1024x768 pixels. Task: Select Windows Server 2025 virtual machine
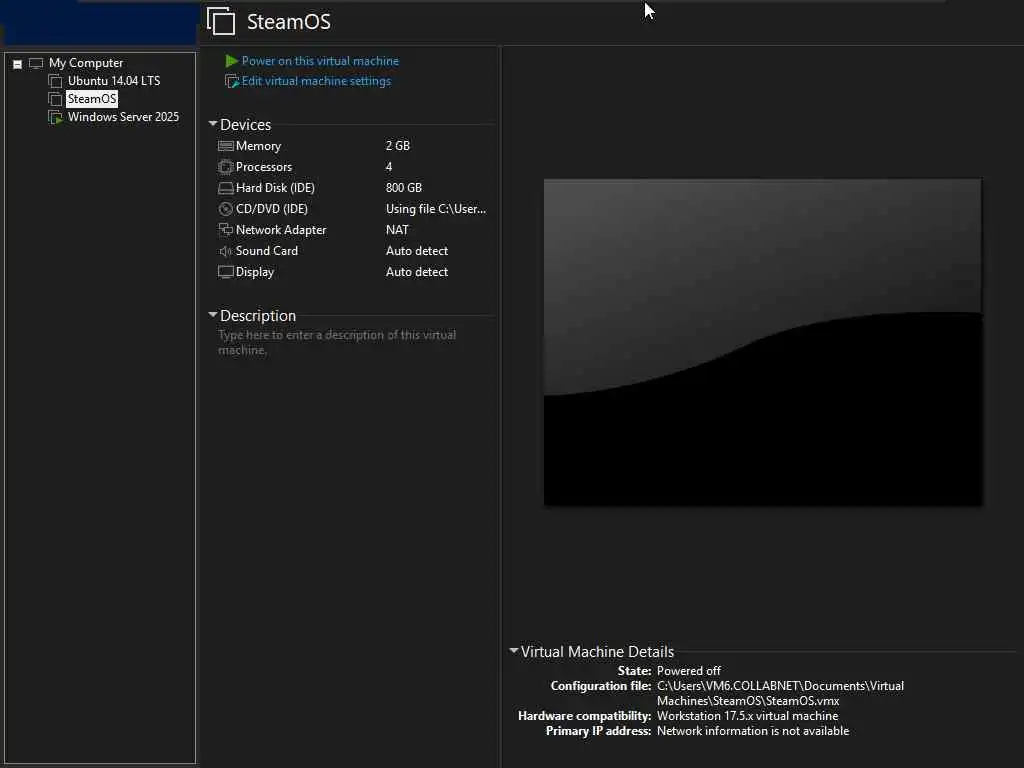pos(123,117)
